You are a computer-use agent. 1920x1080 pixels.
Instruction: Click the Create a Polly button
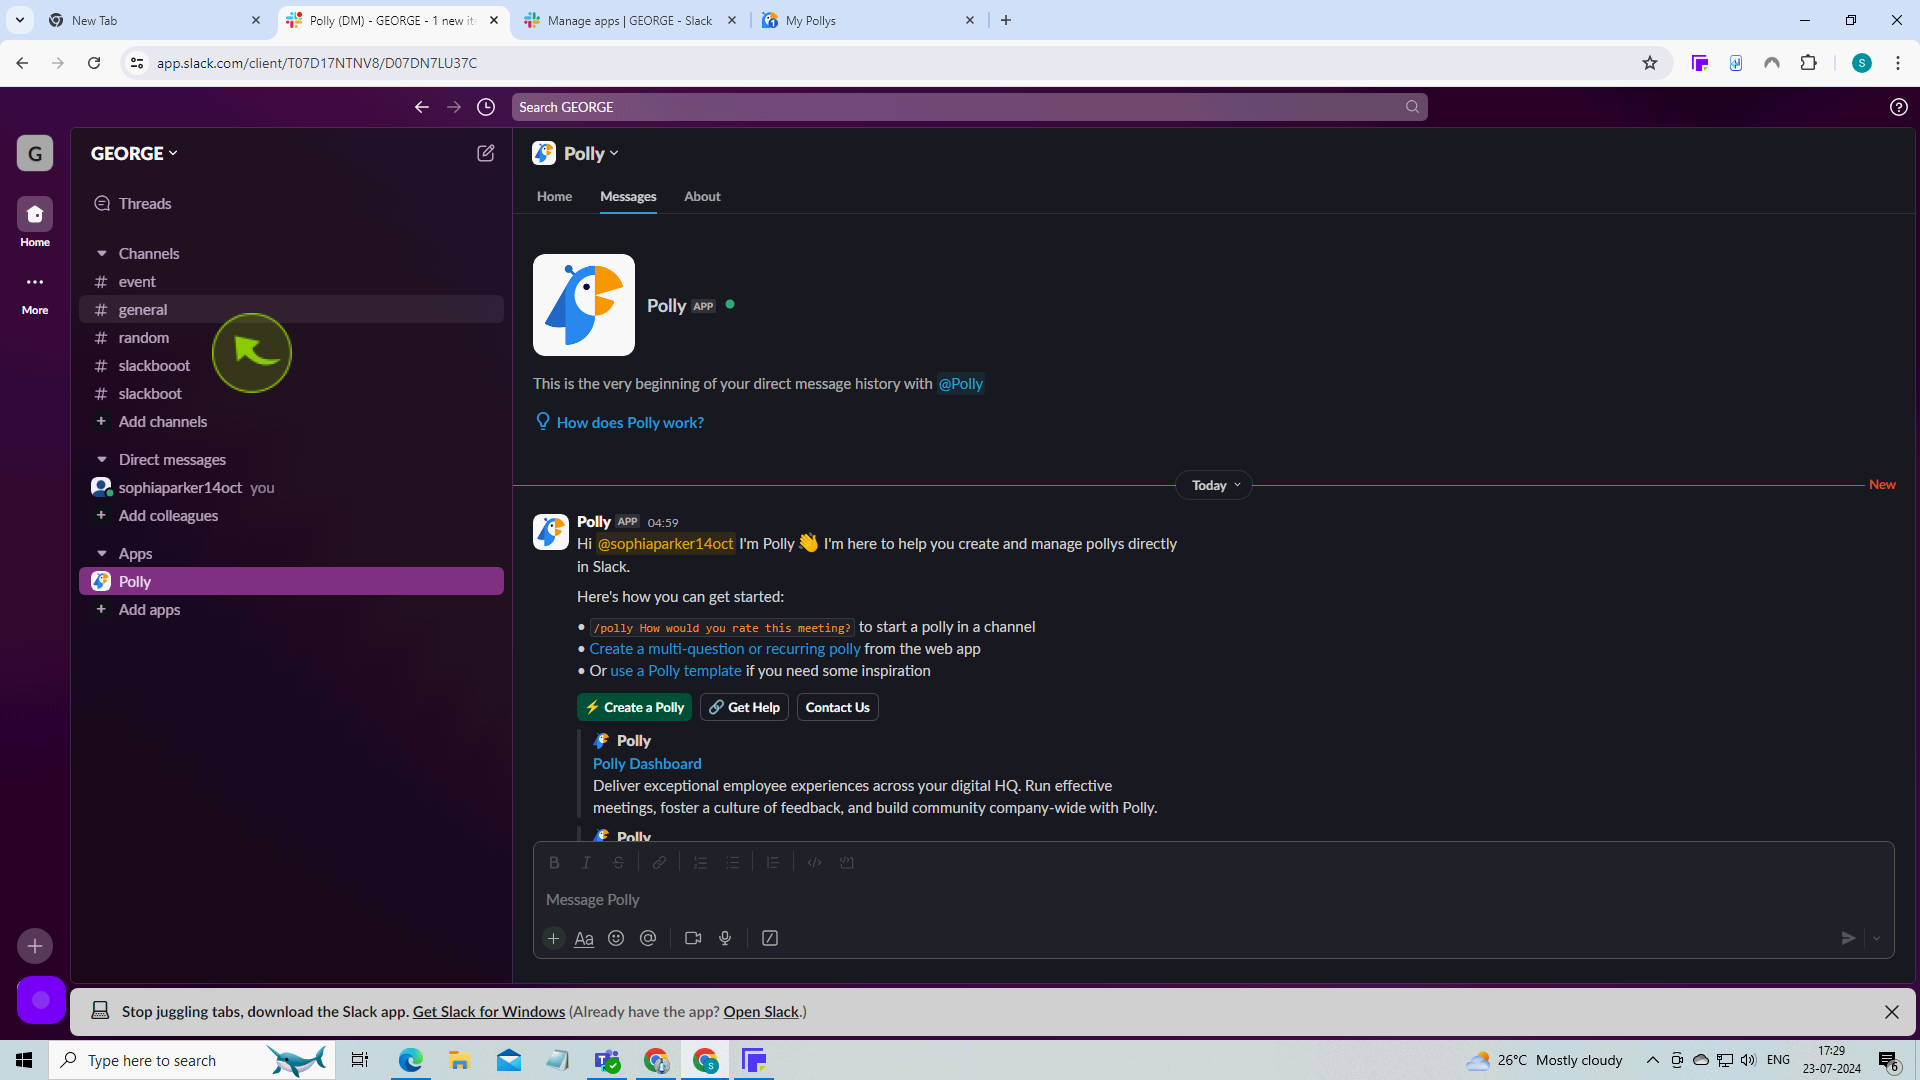tap(634, 707)
